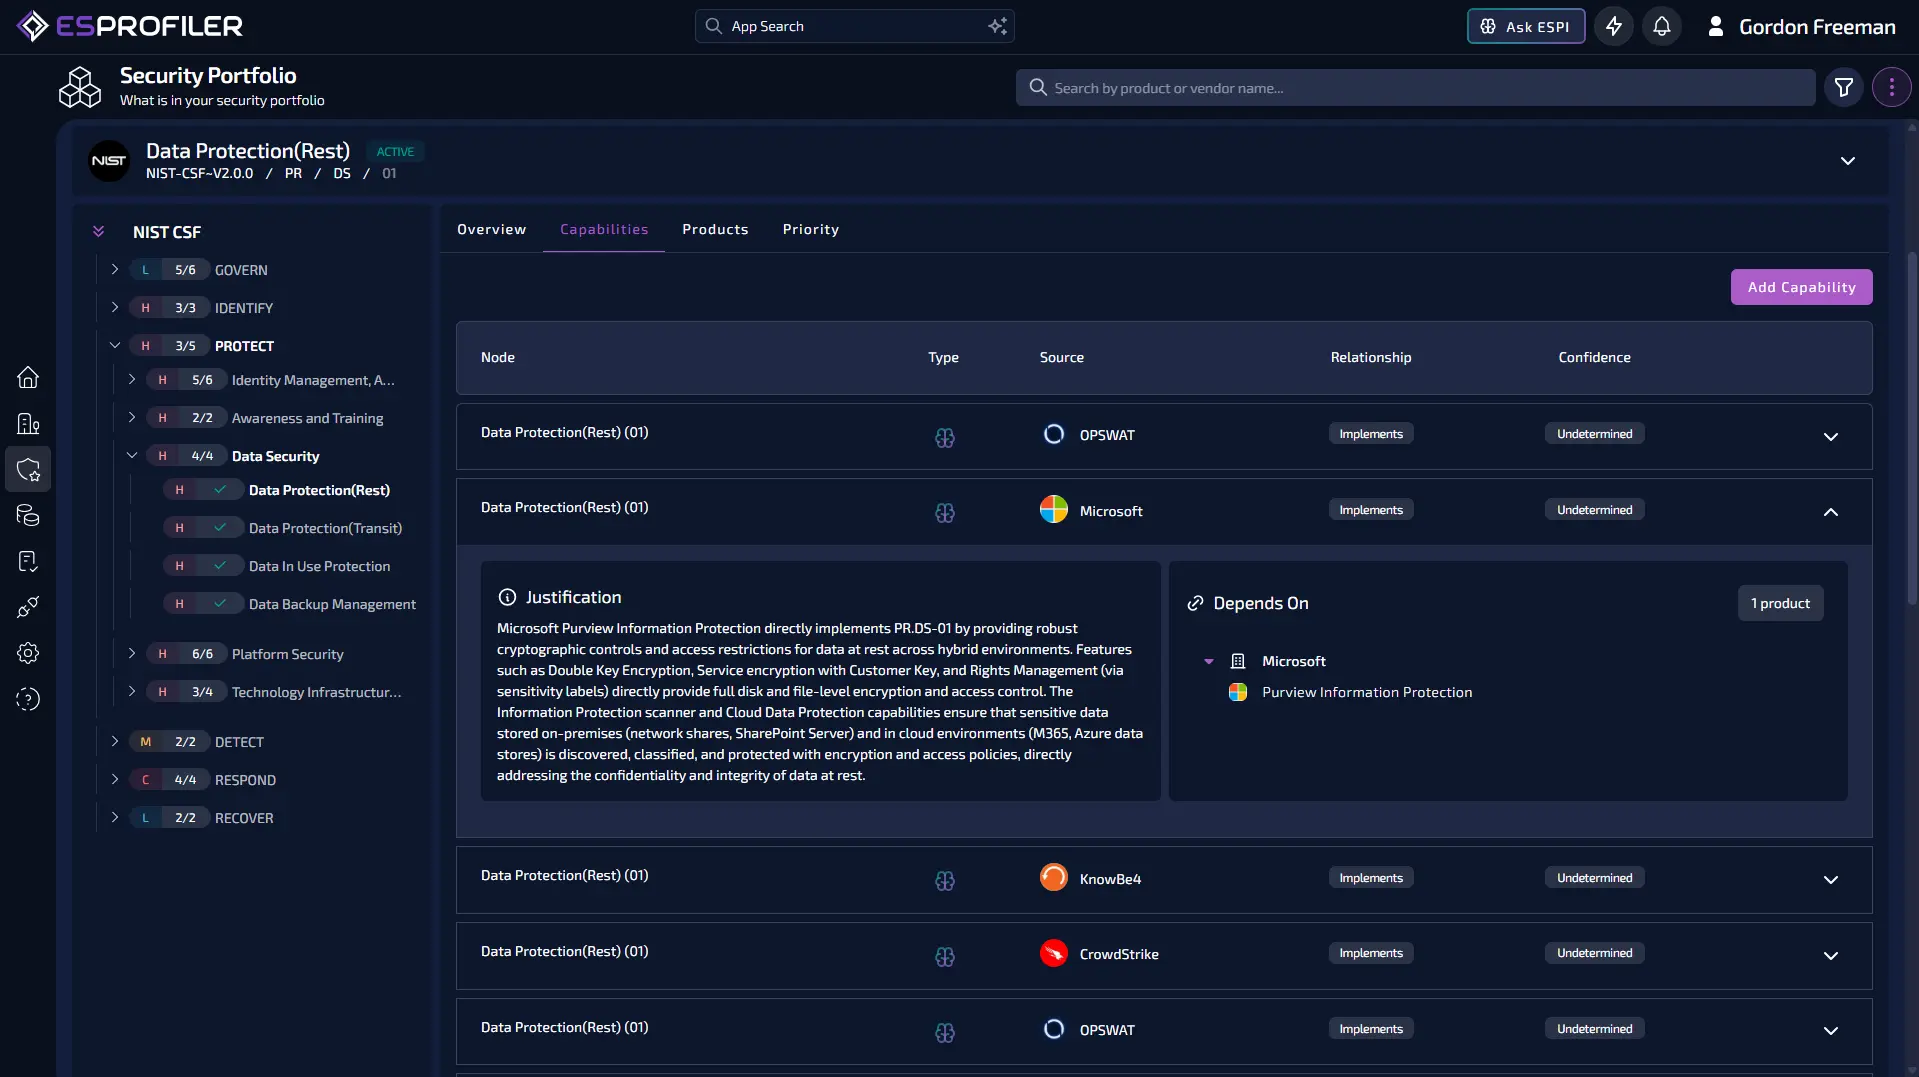1919x1077 pixels.
Task: Click the lightning bolt quick actions icon
Action: pos(1614,26)
